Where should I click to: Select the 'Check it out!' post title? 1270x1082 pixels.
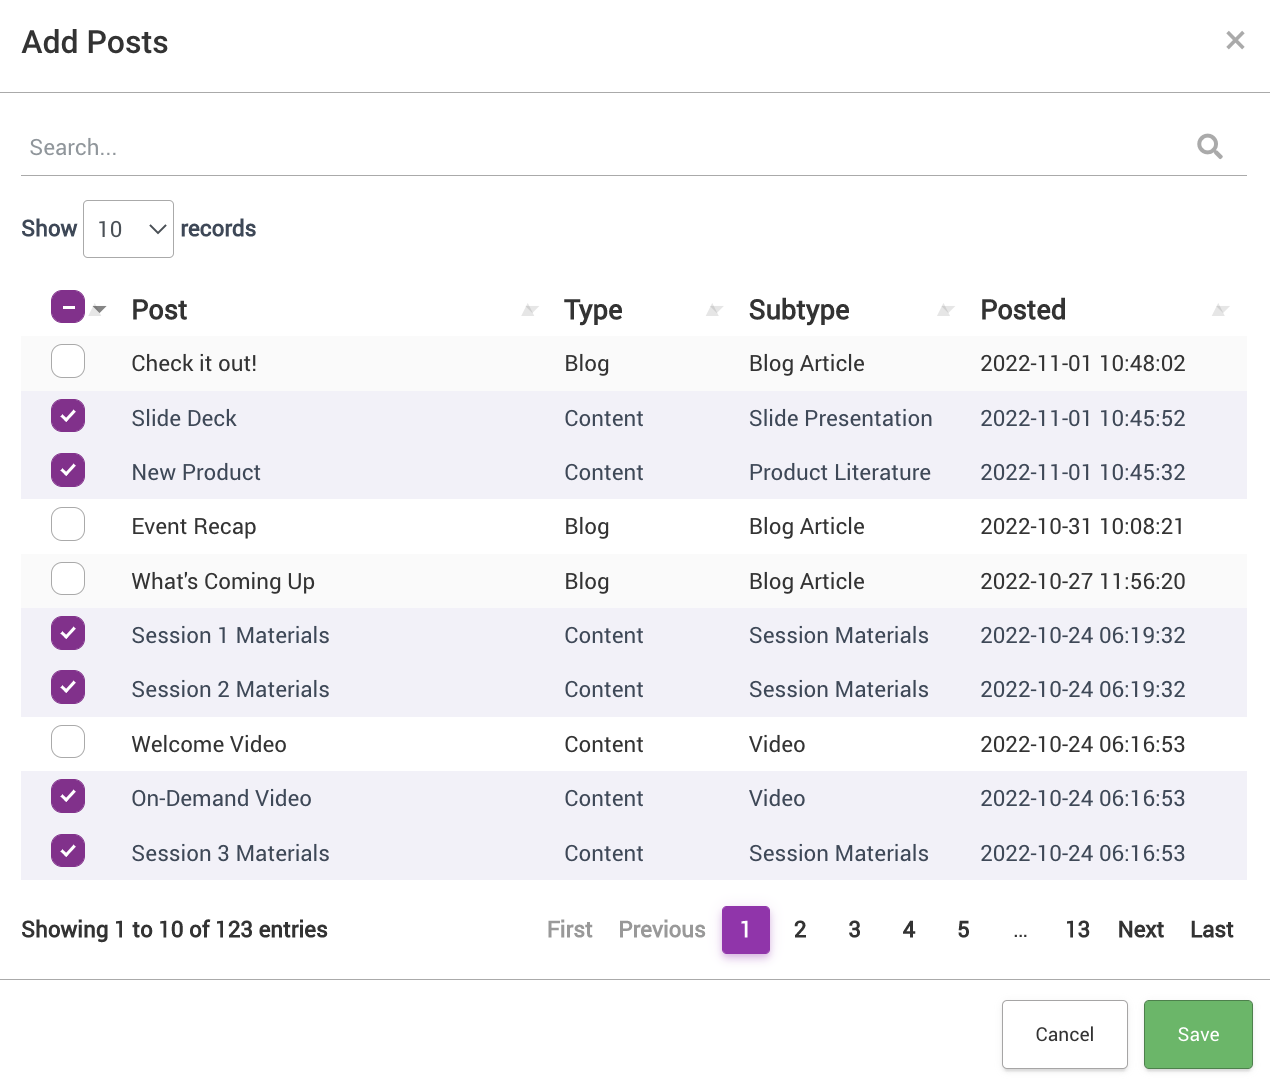pyautogui.click(x=194, y=364)
